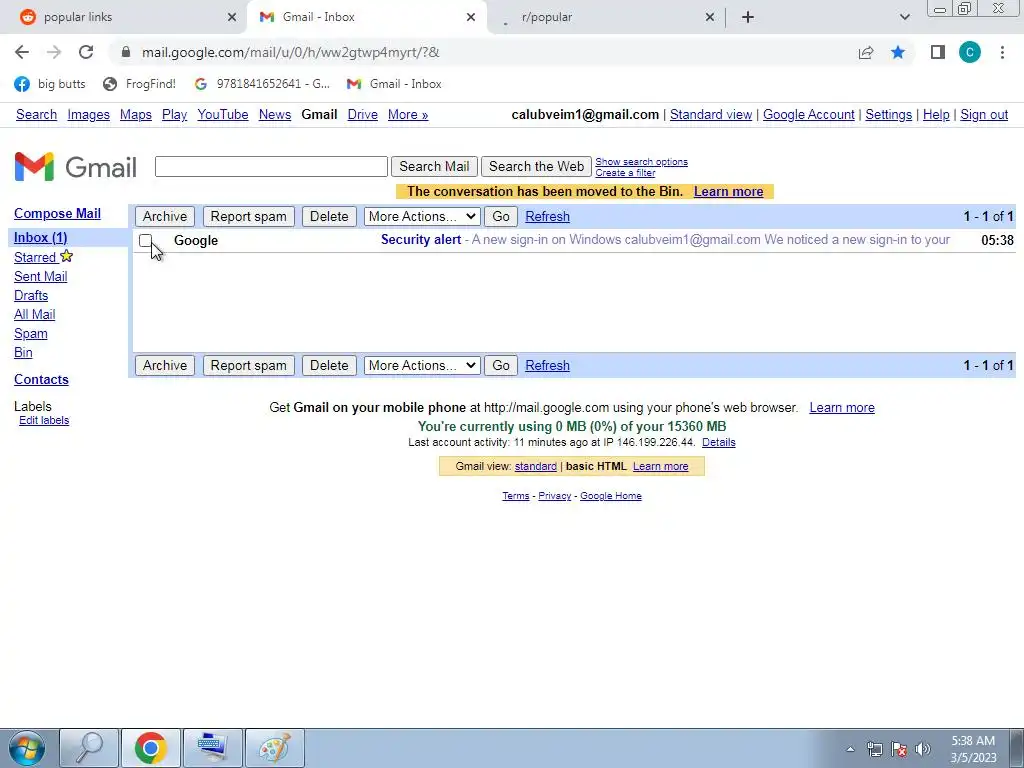Viewport: 1024px width, 768px height.
Task: Click the Sign out link
Action: click(984, 114)
